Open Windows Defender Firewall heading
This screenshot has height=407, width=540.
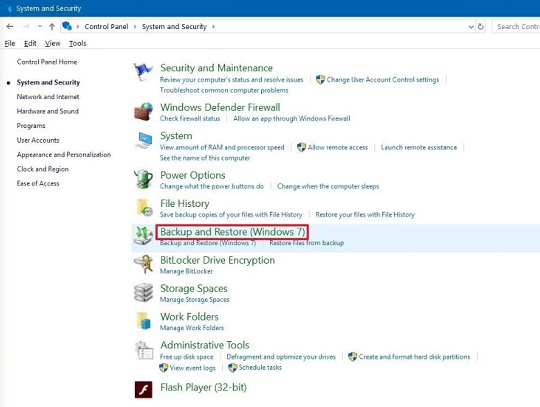tap(220, 107)
